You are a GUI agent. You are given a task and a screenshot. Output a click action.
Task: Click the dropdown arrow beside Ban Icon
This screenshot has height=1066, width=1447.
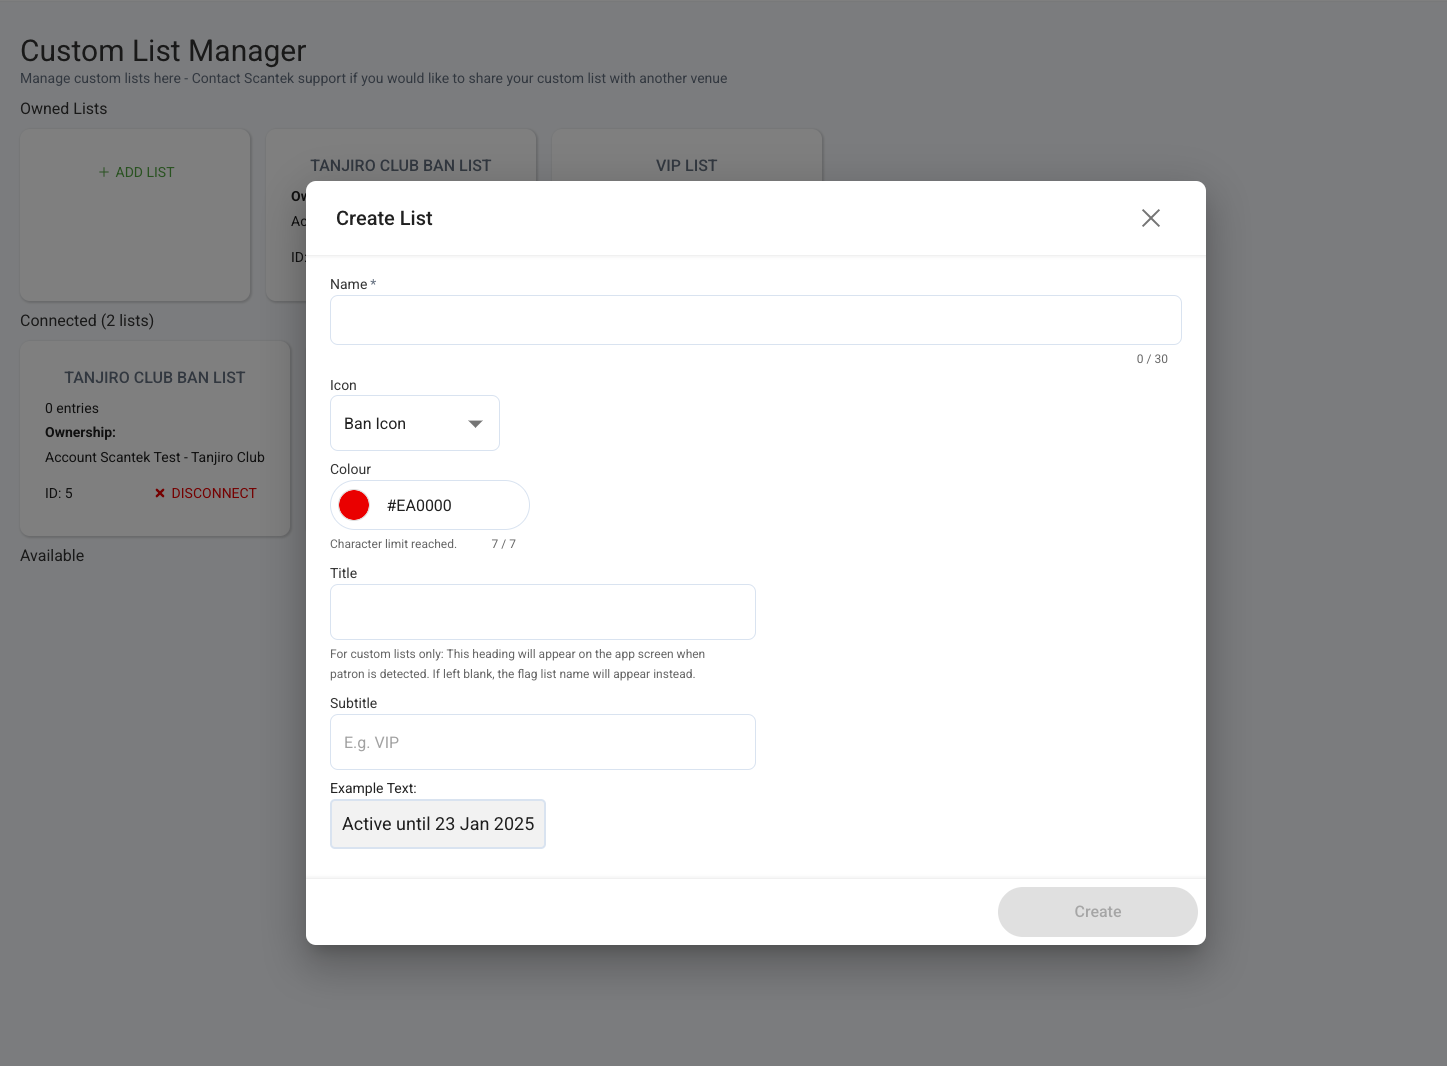(475, 423)
